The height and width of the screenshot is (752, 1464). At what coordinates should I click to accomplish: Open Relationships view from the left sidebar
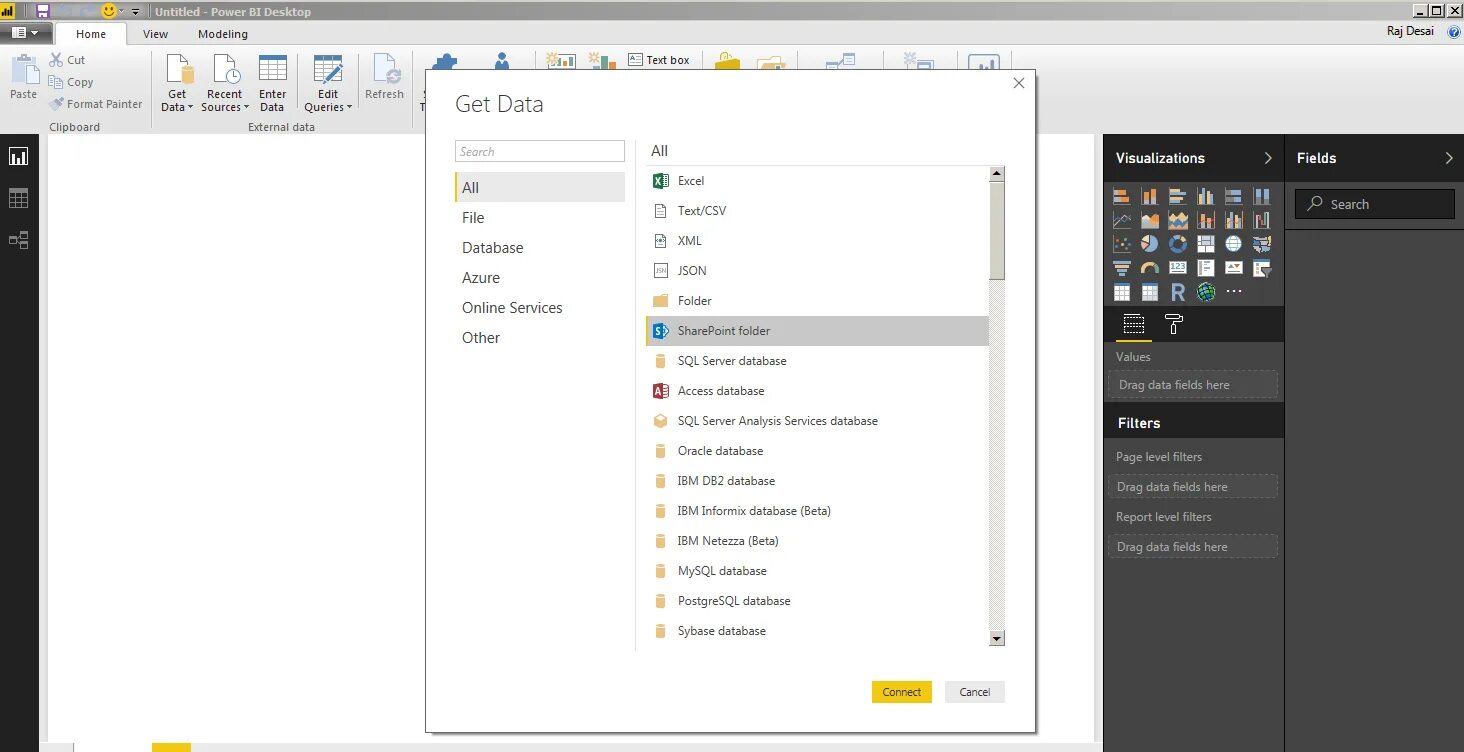click(x=18, y=240)
